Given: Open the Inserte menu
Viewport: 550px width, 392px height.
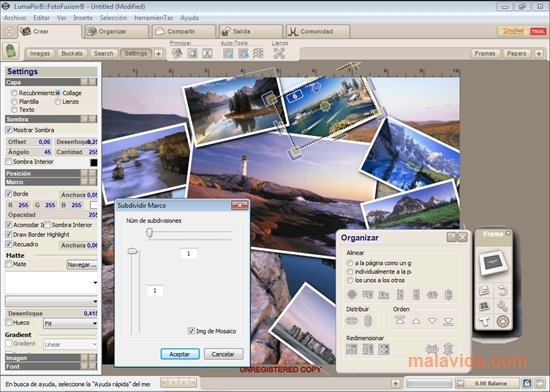Looking at the screenshot, I should point(83,18).
